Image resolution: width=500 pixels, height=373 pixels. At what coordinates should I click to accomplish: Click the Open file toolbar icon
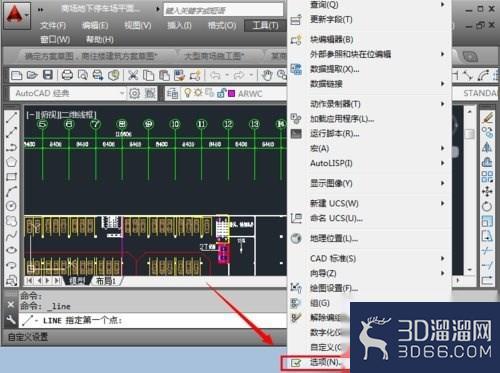[x=32, y=75]
